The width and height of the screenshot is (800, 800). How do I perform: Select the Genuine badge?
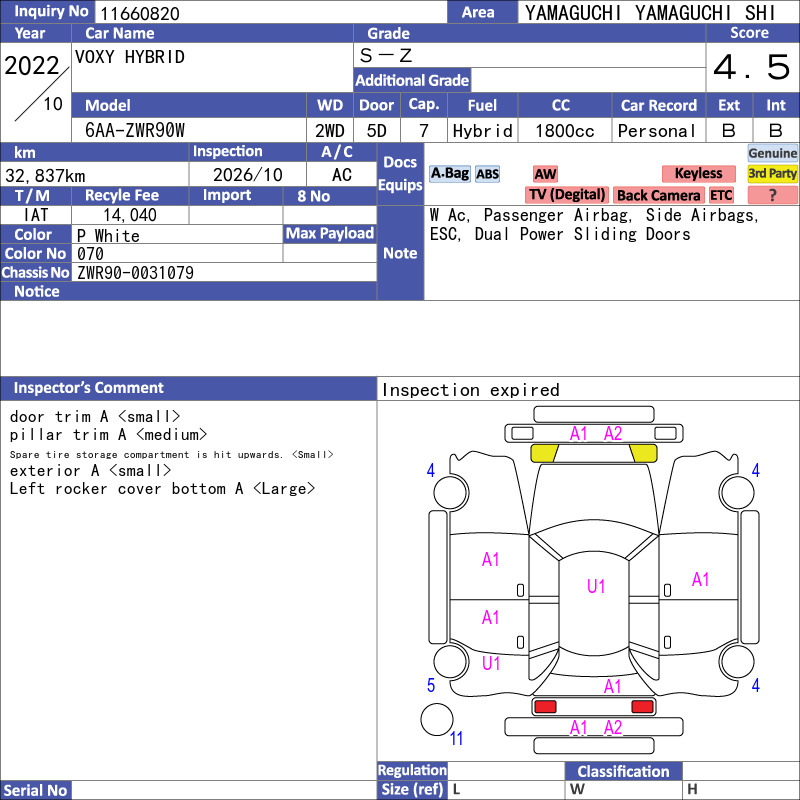pos(772,153)
